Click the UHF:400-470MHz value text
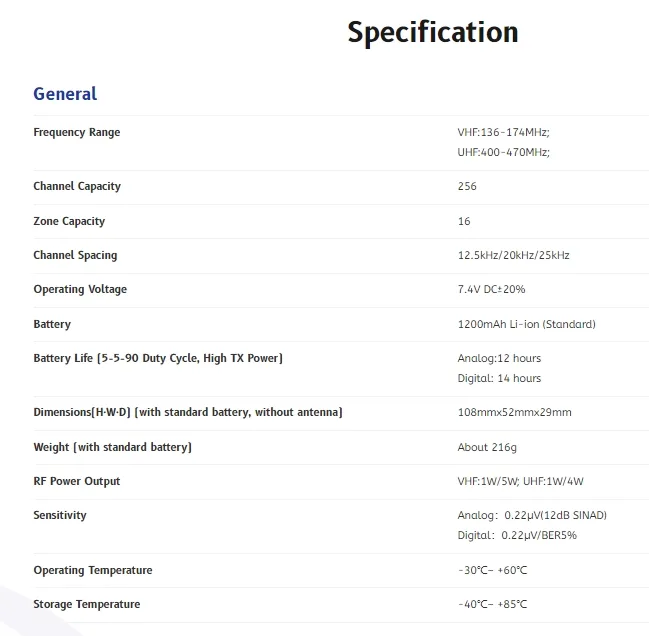The width and height of the screenshot is (649, 636). [503, 152]
